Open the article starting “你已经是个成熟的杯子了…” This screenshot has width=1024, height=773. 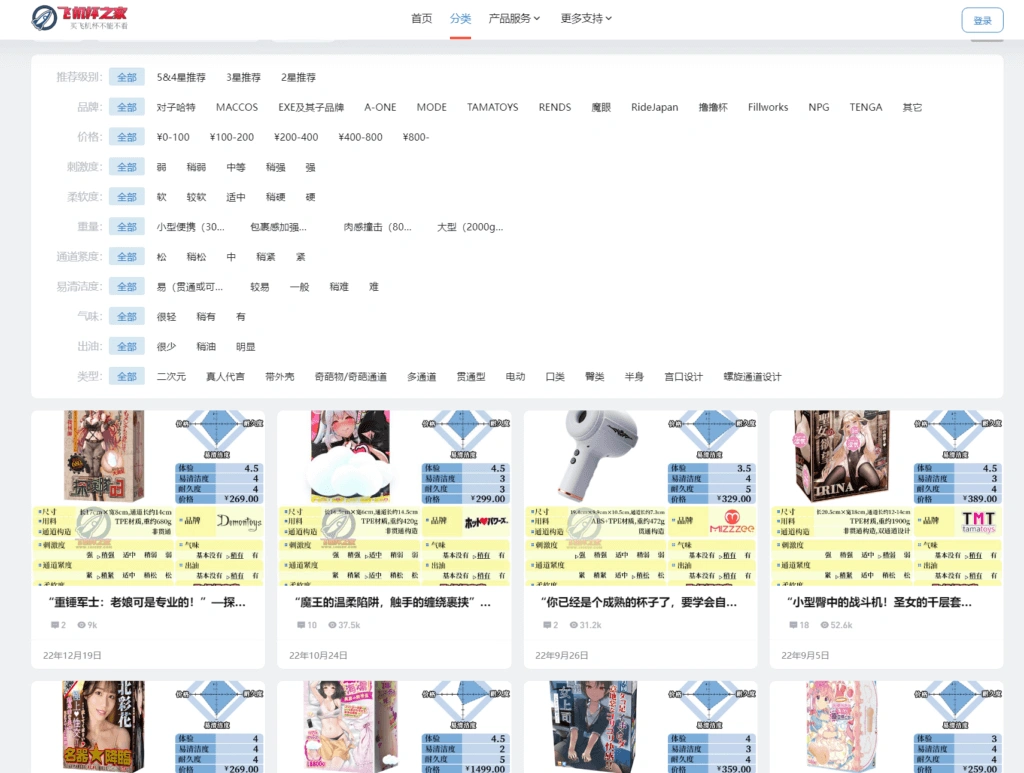(x=639, y=603)
